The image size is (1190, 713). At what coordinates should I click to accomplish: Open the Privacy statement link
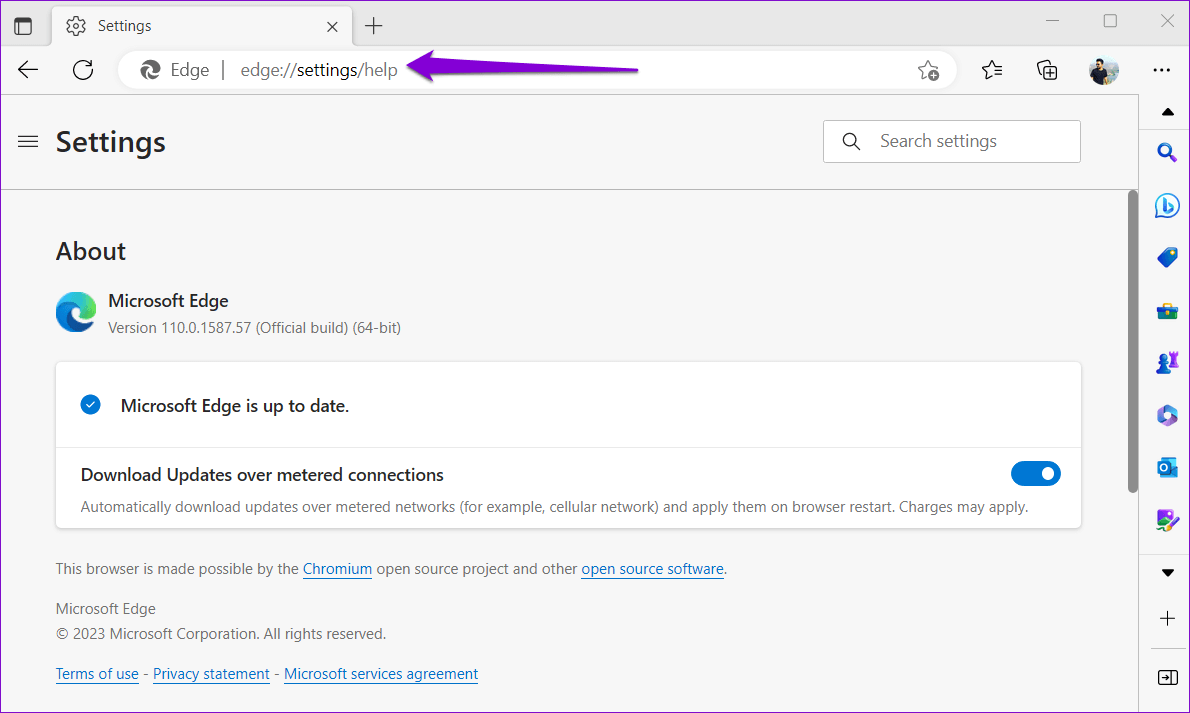[x=211, y=674]
